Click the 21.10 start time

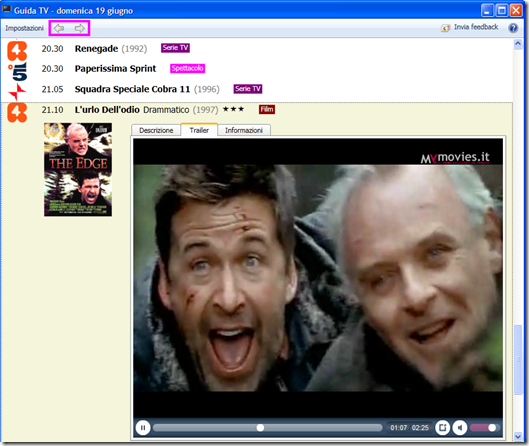click(x=52, y=110)
